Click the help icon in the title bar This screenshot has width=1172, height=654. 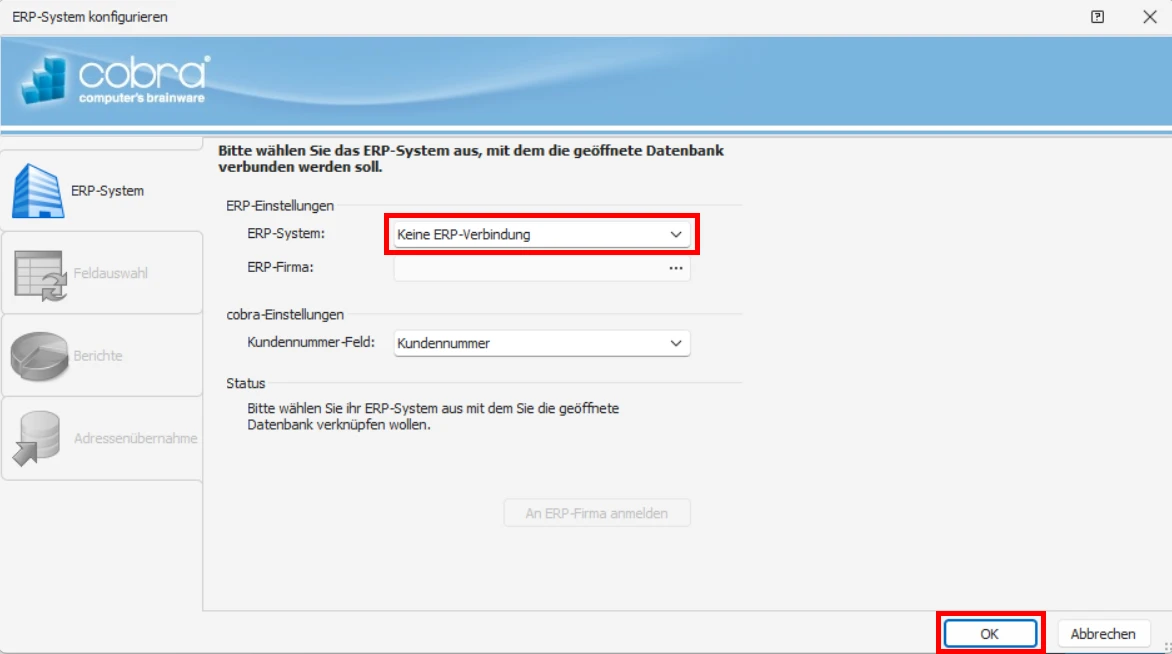(x=1097, y=16)
